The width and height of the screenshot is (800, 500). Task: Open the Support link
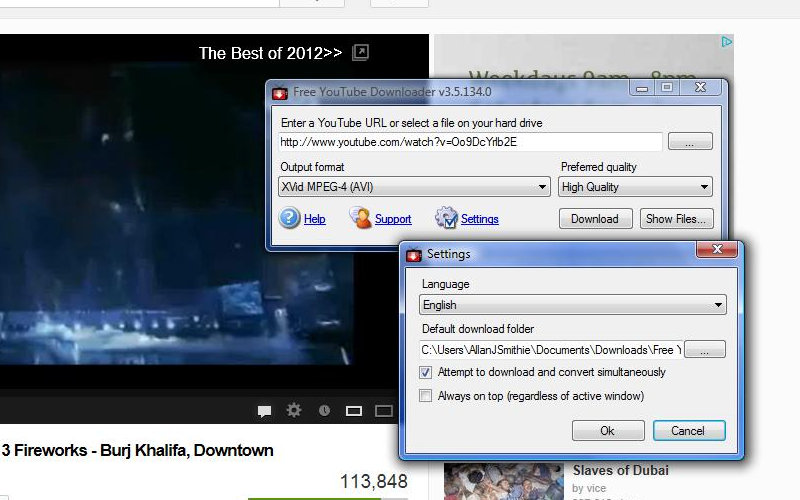393,219
